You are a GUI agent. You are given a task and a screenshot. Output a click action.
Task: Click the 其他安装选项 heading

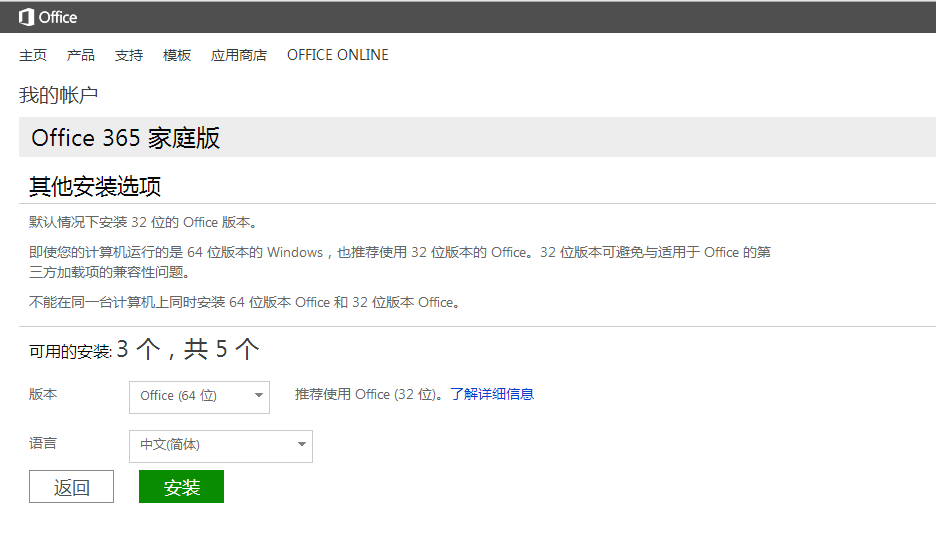95,187
